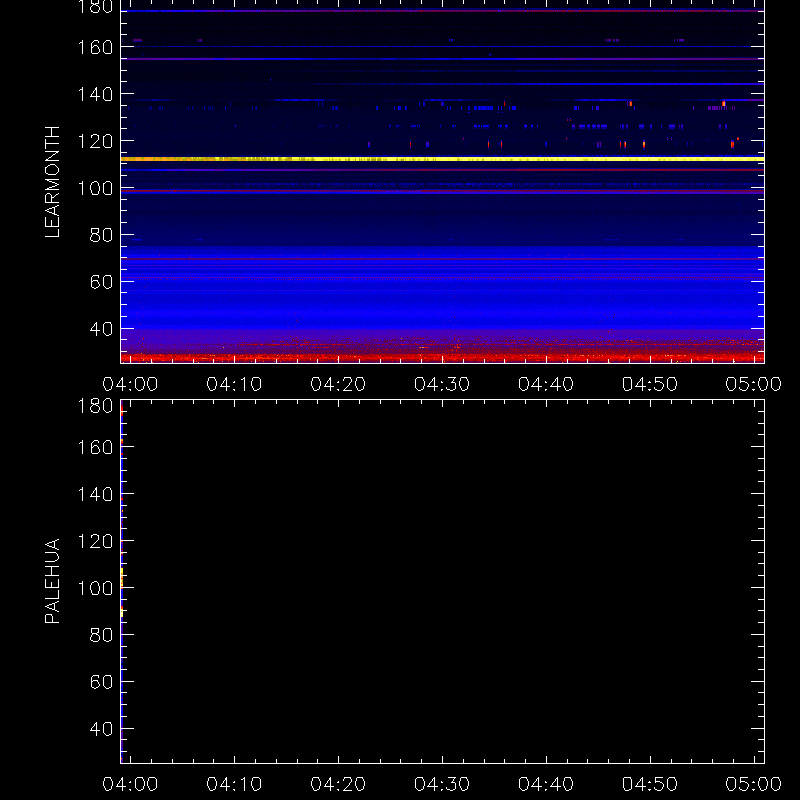Pick the 120 tick label on PALEHUA axis
This screenshot has width=800, height=800.
click(x=95, y=541)
